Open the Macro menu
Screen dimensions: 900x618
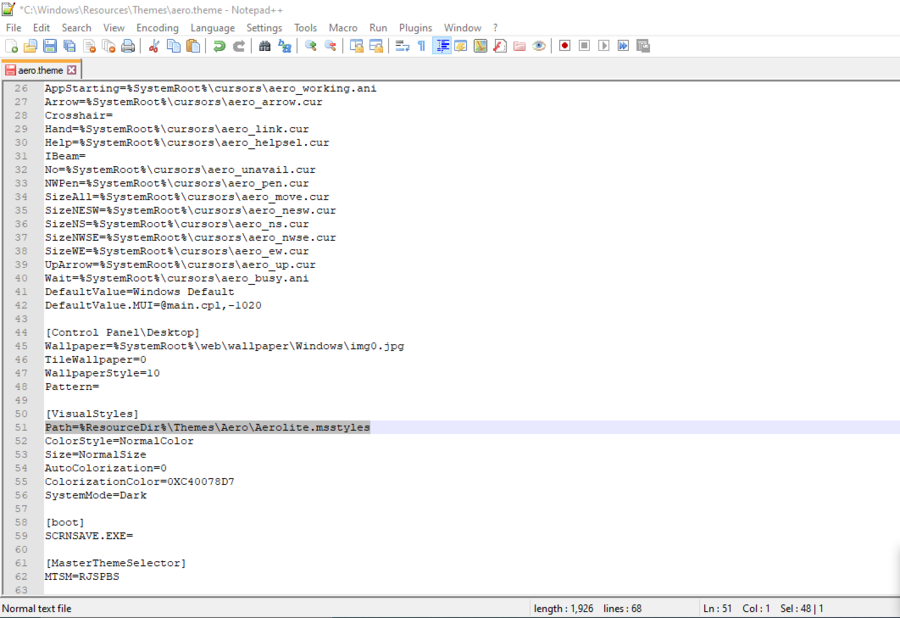pyautogui.click(x=343, y=28)
